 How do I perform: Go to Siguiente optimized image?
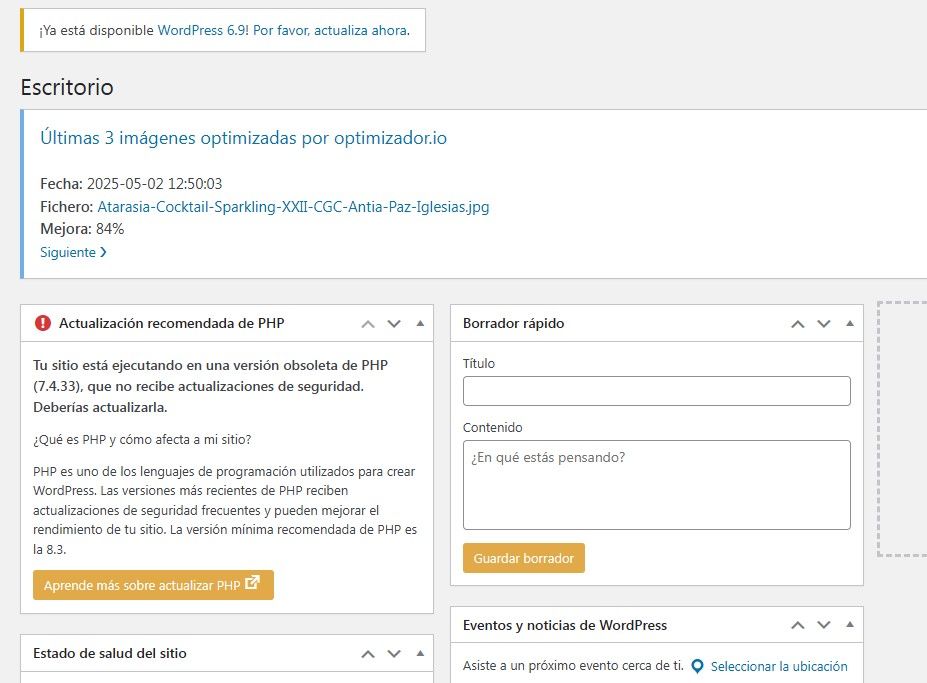[x=73, y=253]
